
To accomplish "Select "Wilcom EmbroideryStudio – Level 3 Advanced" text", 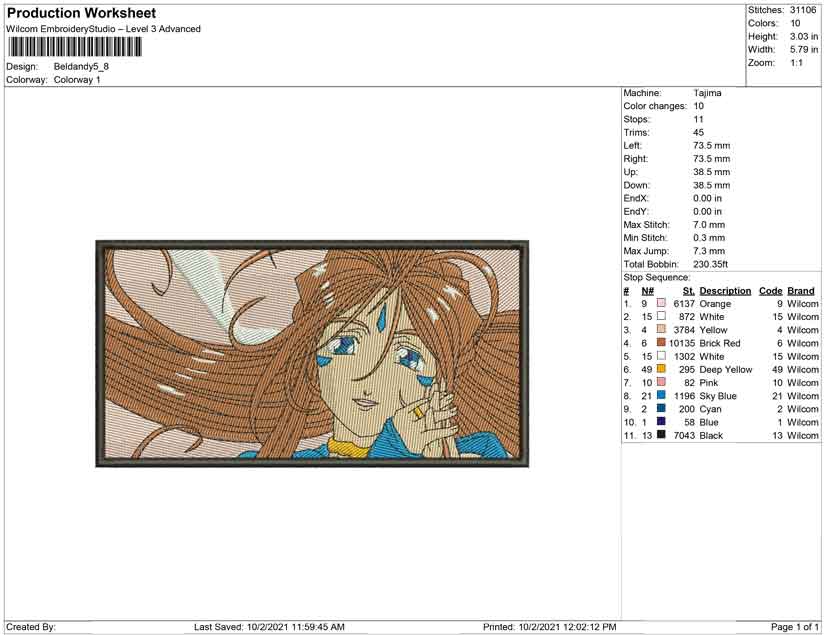I will pyautogui.click(x=104, y=29).
